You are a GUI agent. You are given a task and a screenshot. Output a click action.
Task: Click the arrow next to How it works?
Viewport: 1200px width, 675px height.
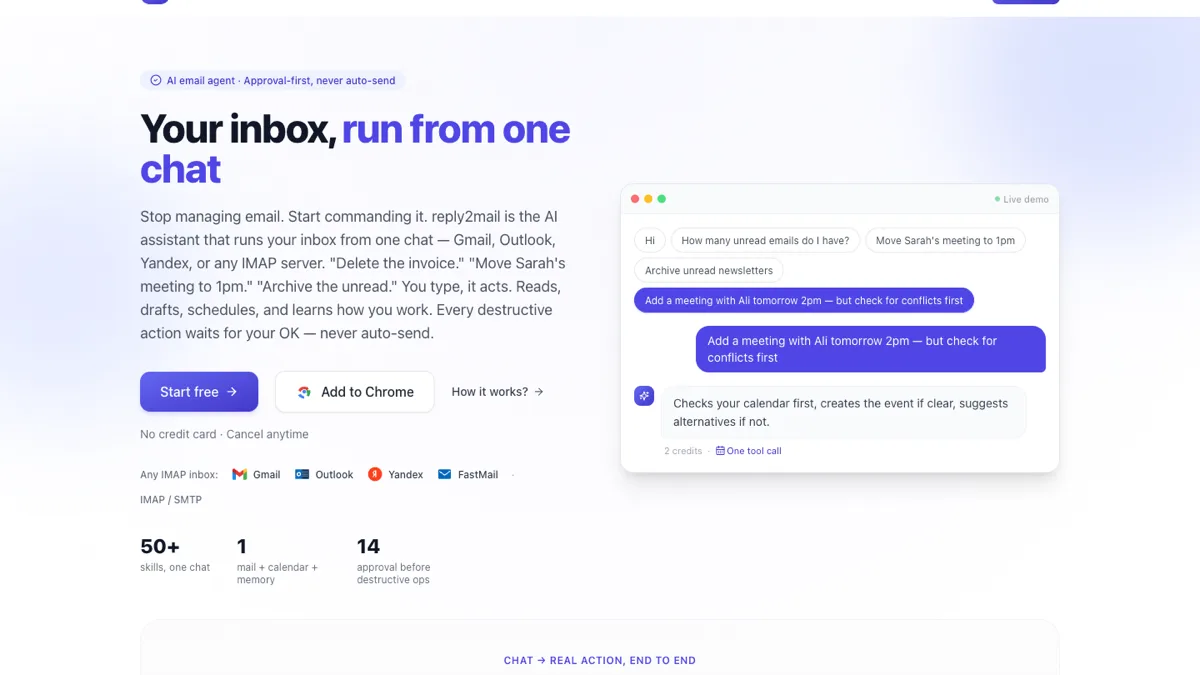pos(539,392)
